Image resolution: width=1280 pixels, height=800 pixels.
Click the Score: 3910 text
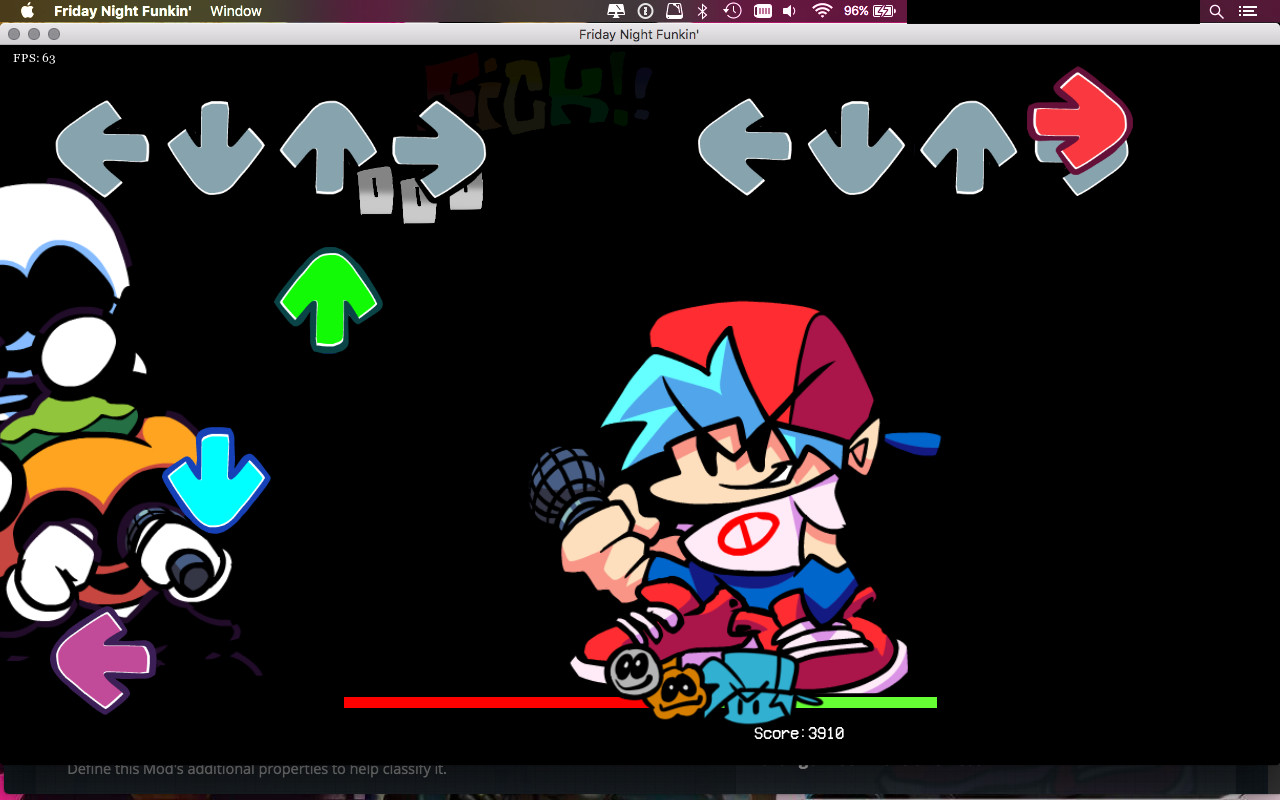click(798, 733)
